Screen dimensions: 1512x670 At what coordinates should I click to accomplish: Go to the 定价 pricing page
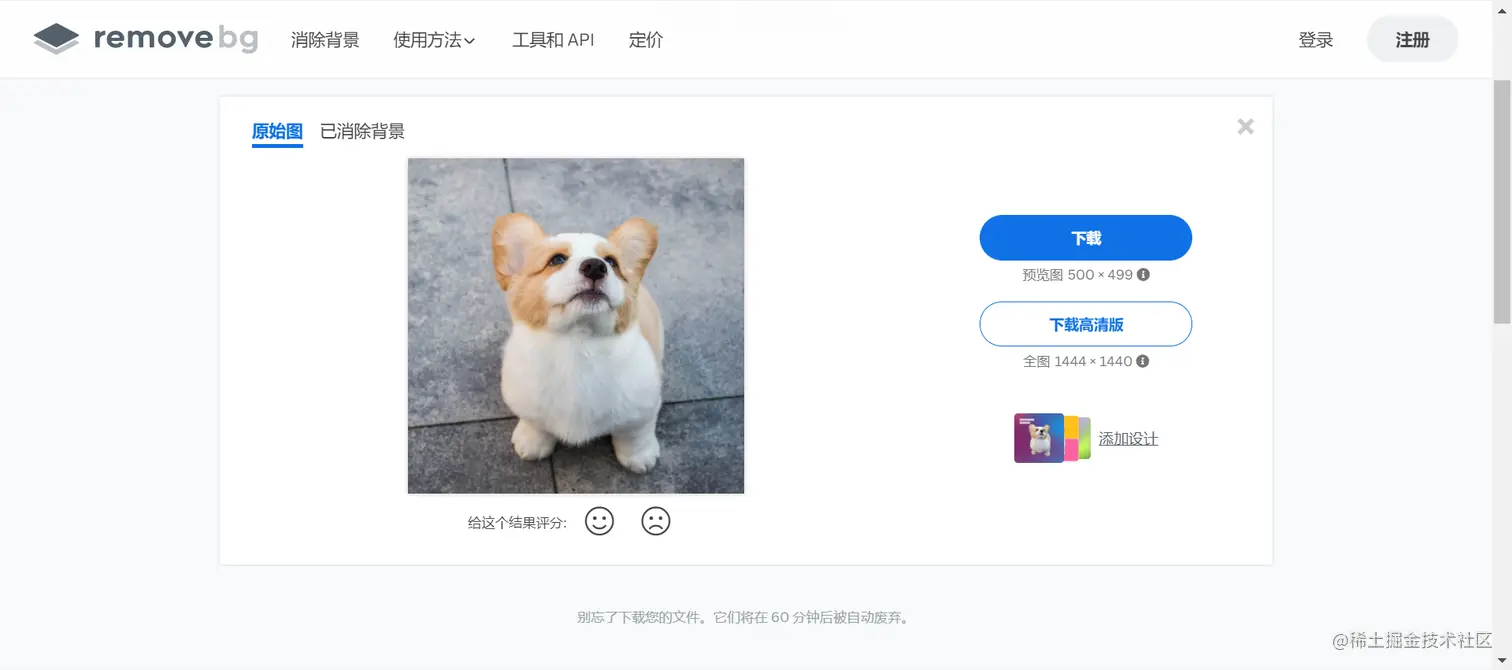click(646, 40)
